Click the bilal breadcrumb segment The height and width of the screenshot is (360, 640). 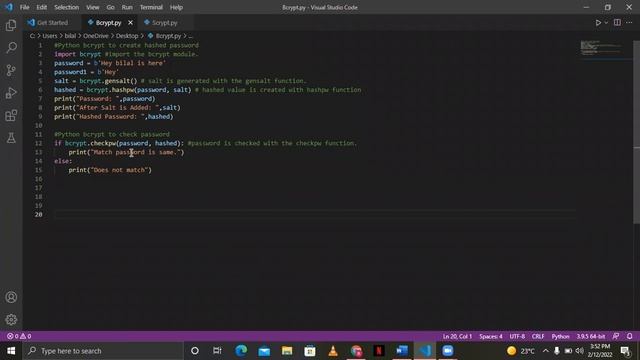tap(70, 36)
